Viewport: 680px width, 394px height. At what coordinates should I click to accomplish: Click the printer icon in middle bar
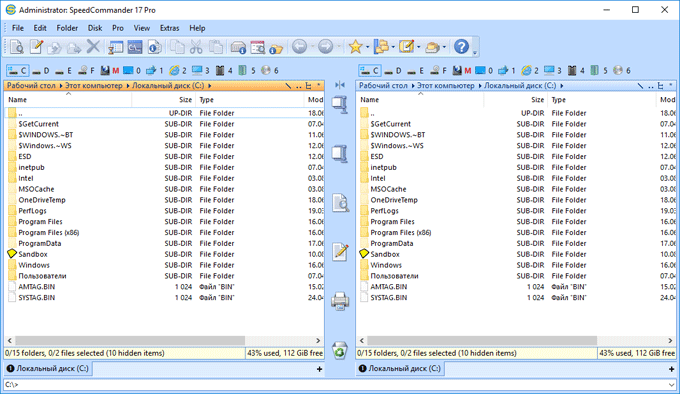[340, 301]
